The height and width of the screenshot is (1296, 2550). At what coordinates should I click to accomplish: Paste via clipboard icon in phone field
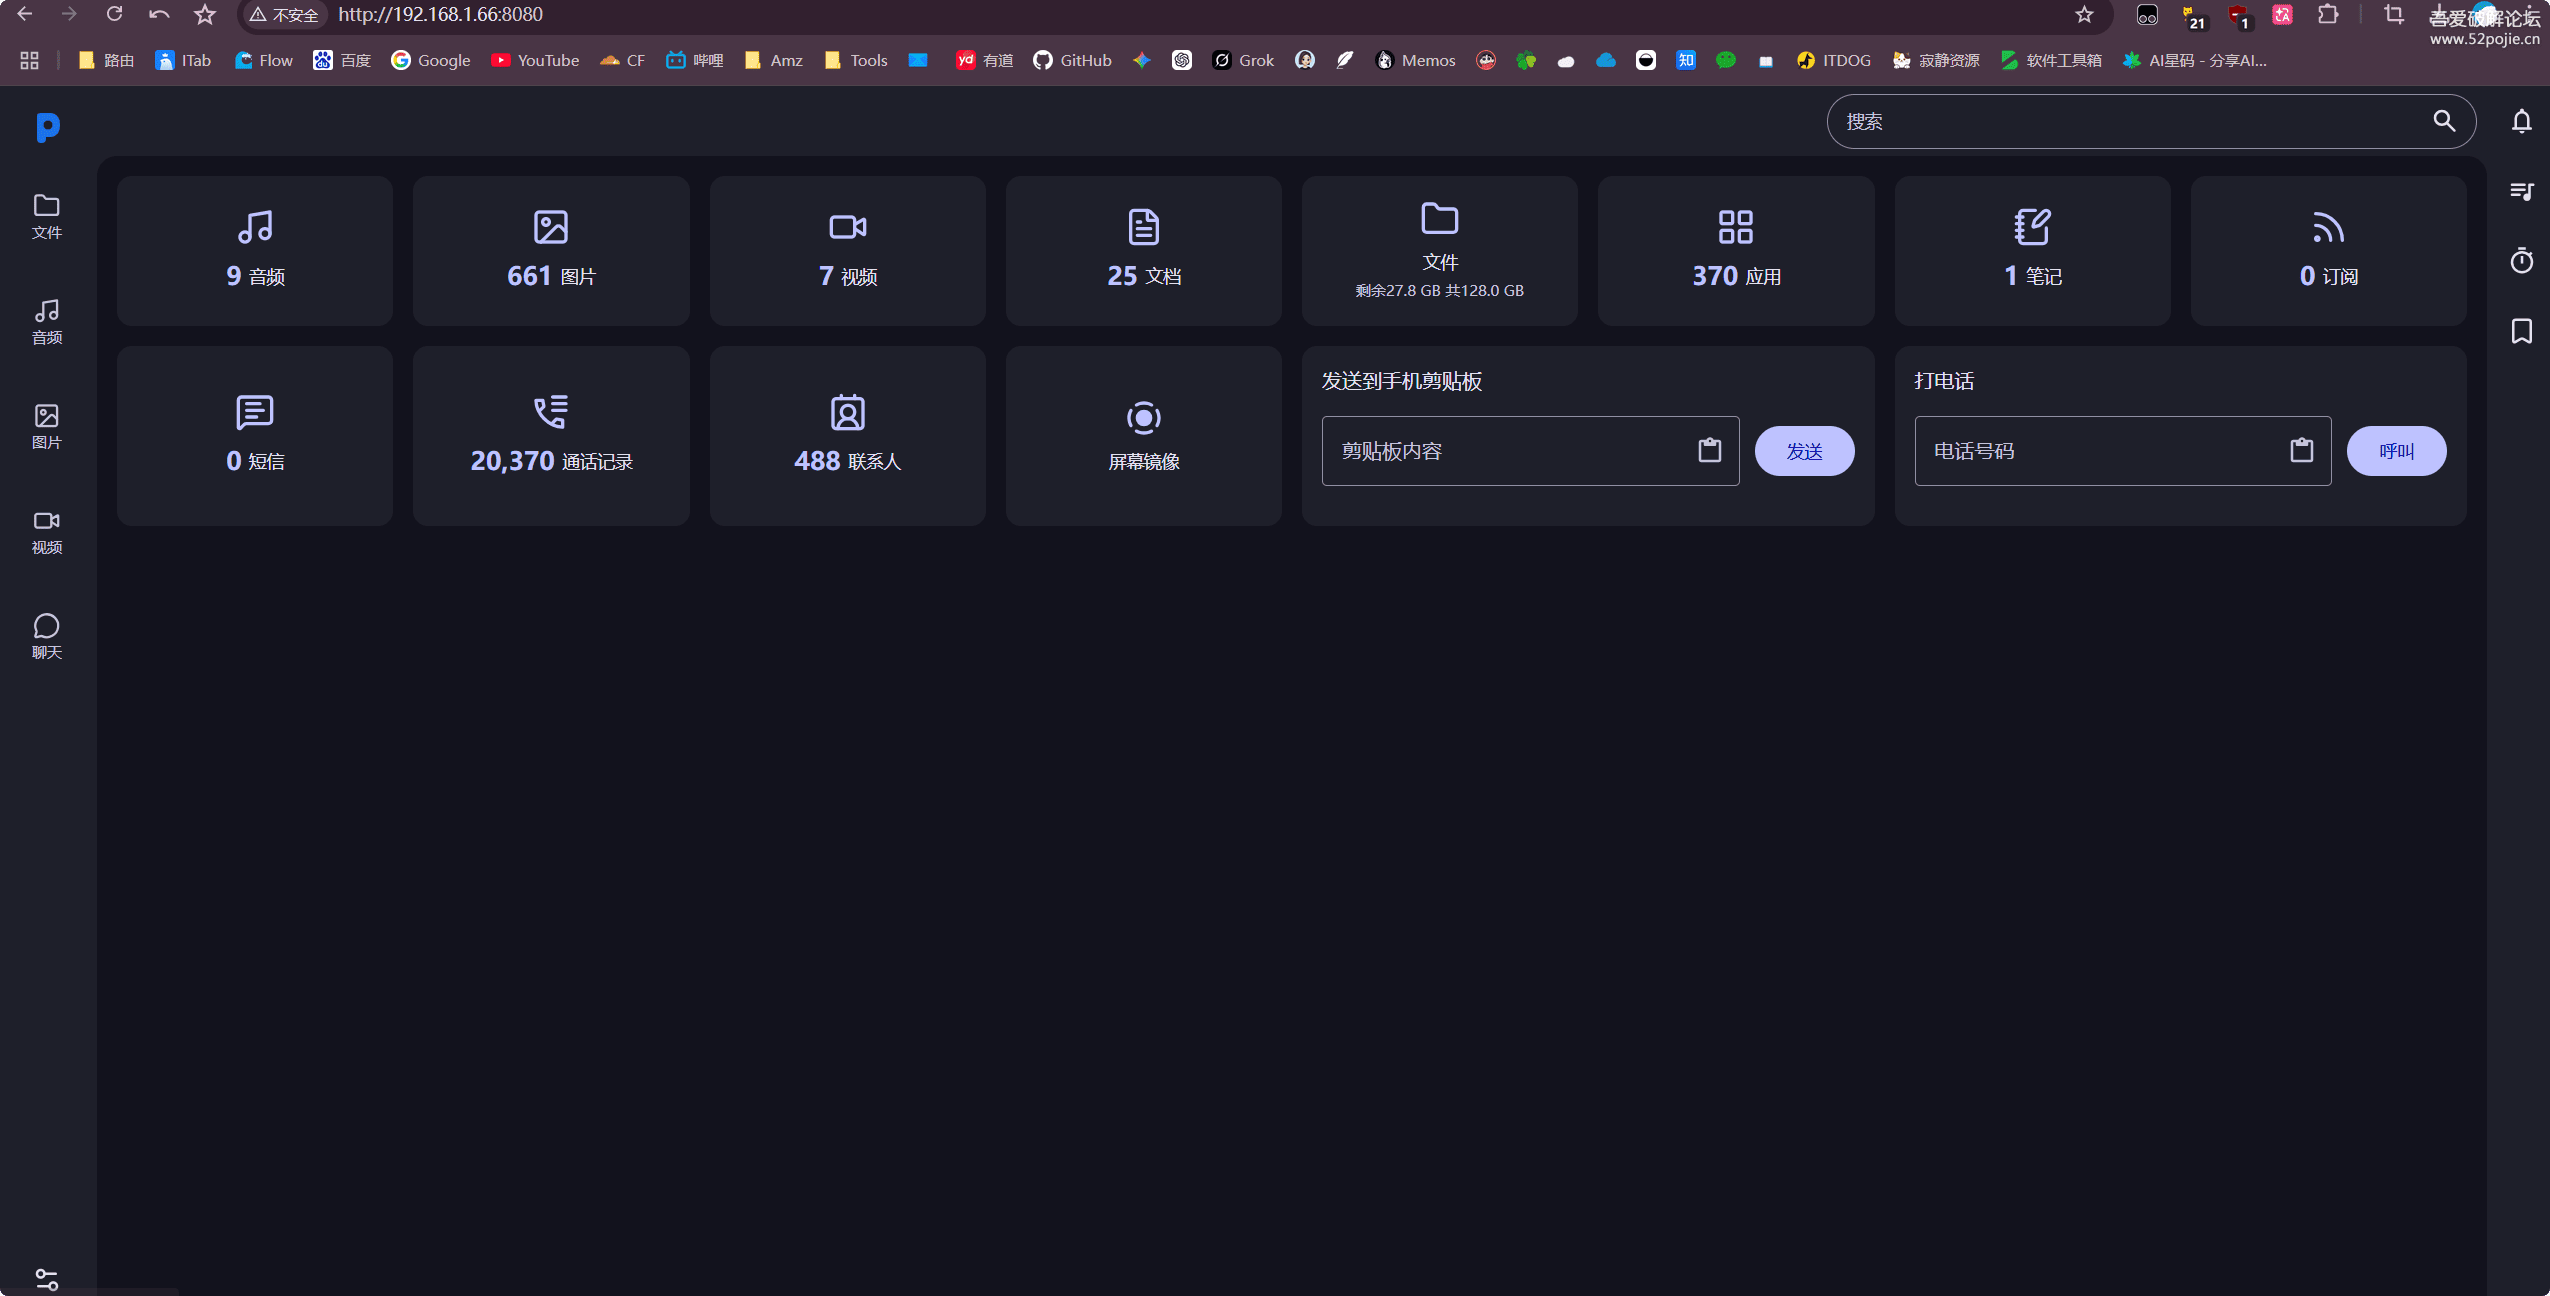2301,450
